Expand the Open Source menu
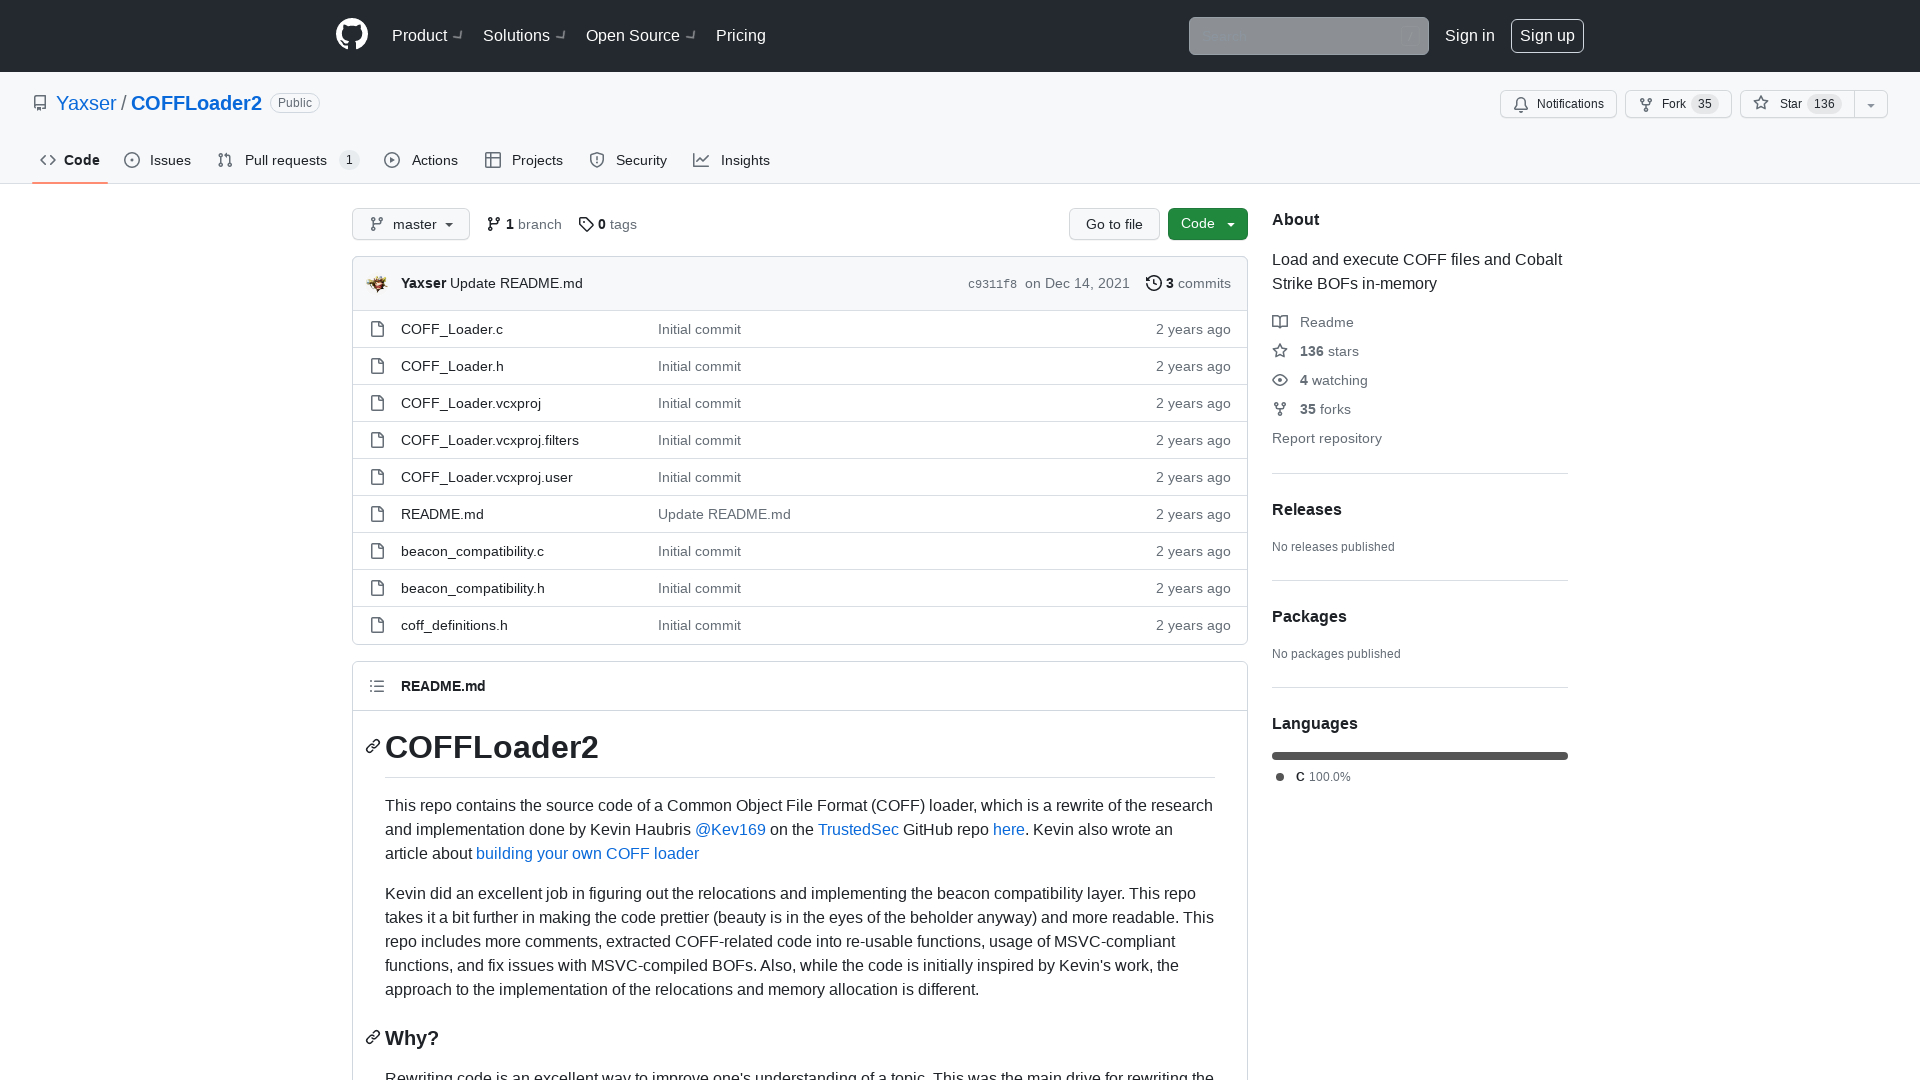Viewport: 1920px width, 1080px height. tap(641, 35)
